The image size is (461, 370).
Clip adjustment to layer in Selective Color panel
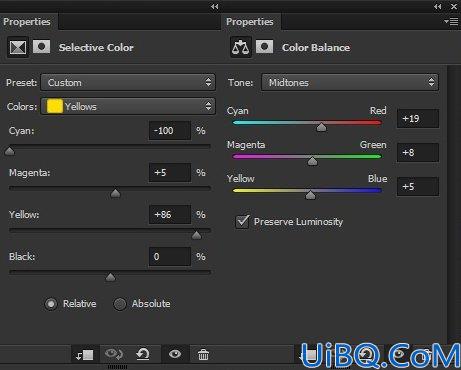(x=85, y=355)
